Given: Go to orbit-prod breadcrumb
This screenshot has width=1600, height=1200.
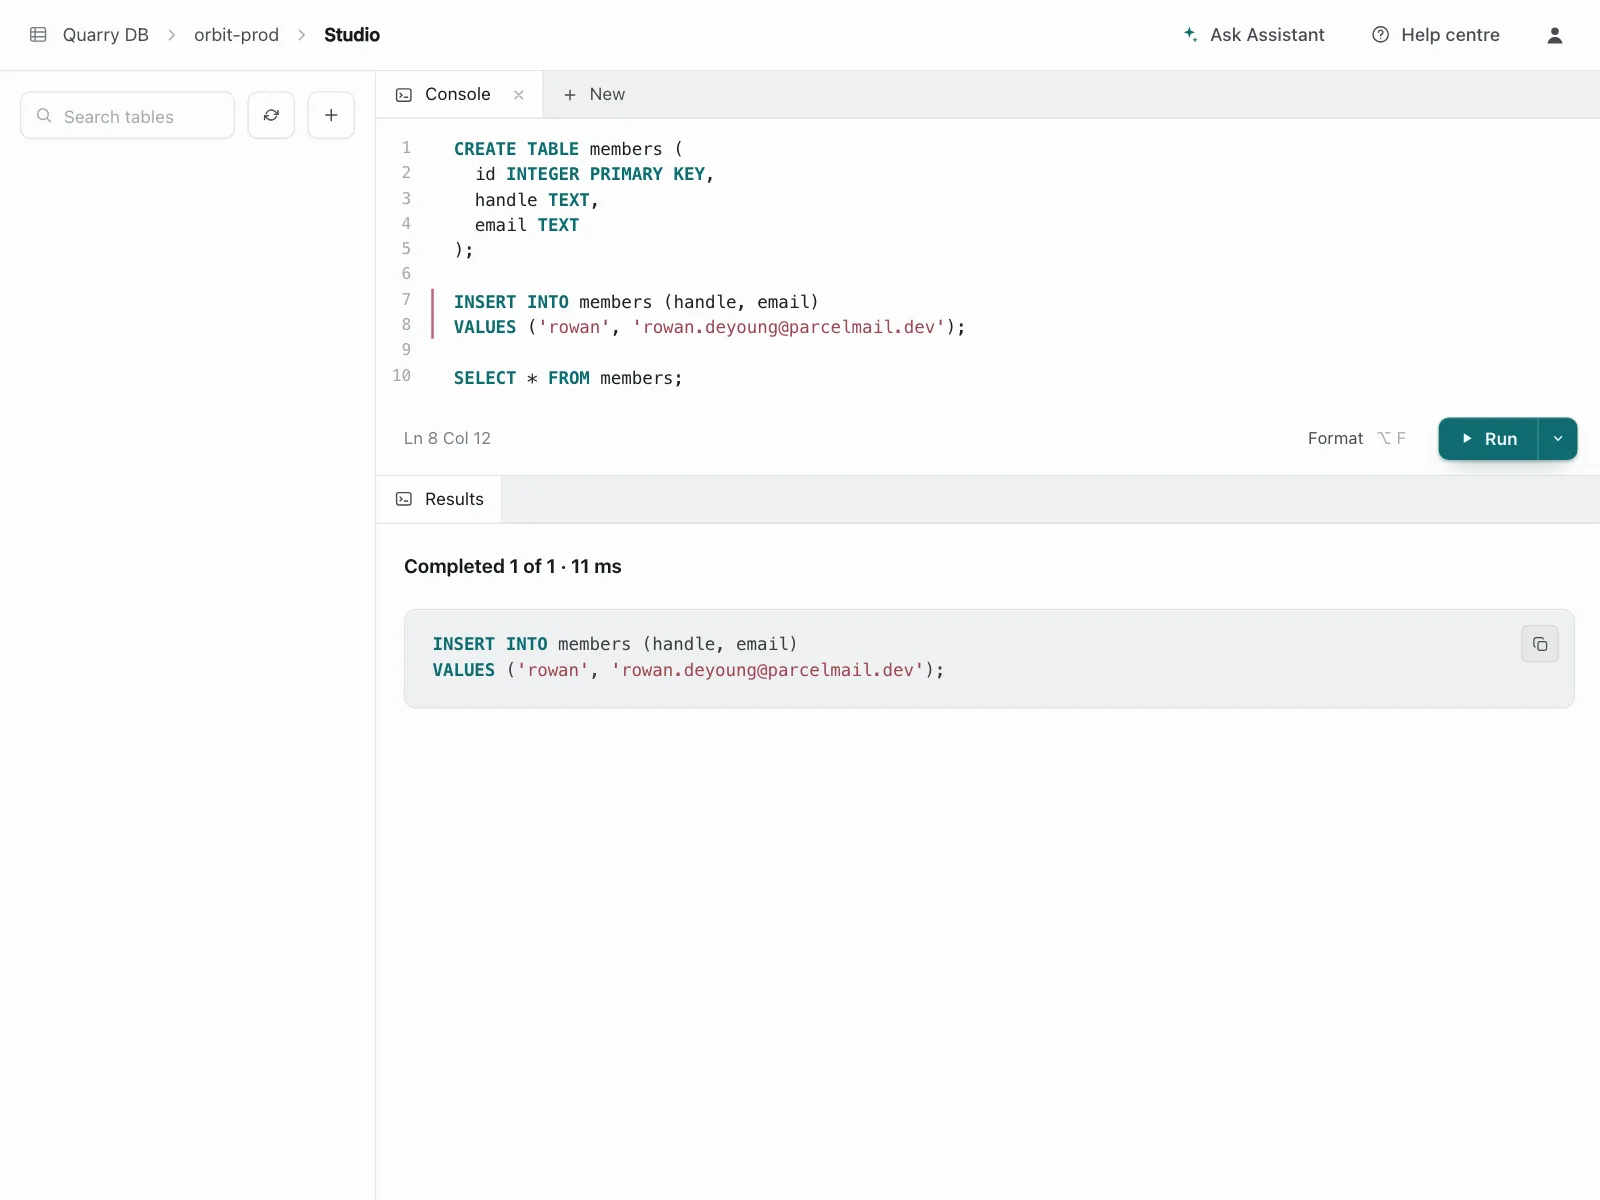Looking at the screenshot, I should coord(236,35).
